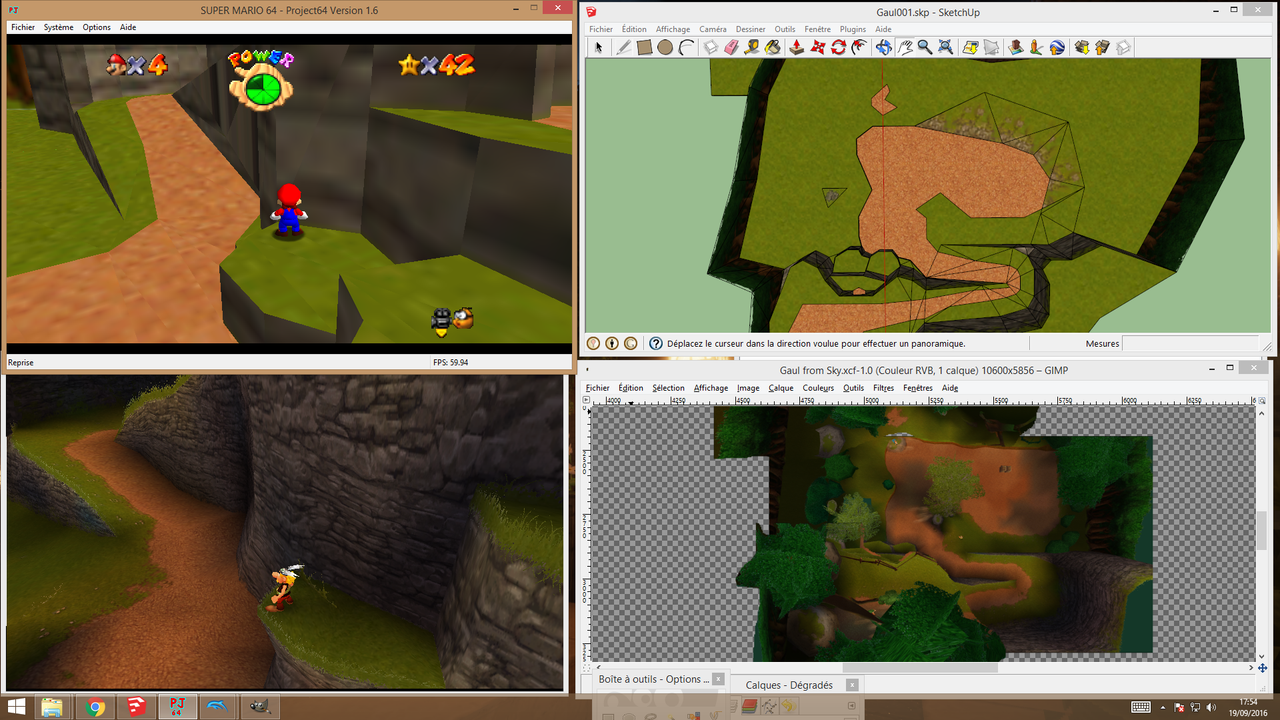
Task: Open Caméra menu in SketchUp
Action: [713, 29]
